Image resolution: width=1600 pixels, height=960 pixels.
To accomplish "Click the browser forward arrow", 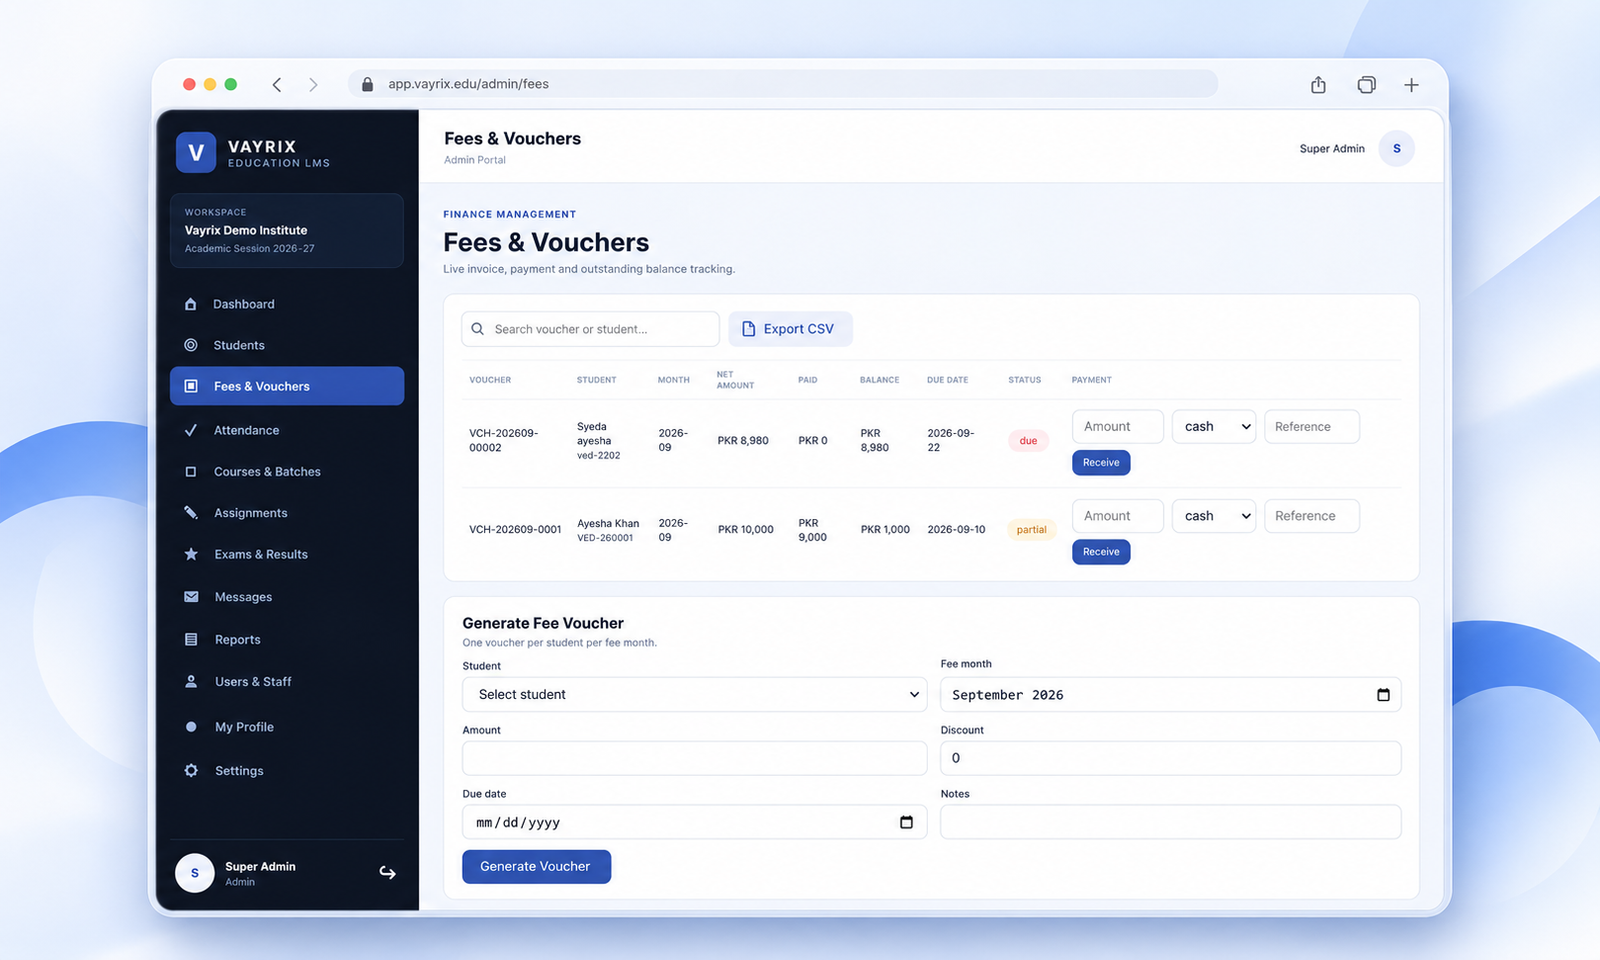I will click(x=313, y=85).
